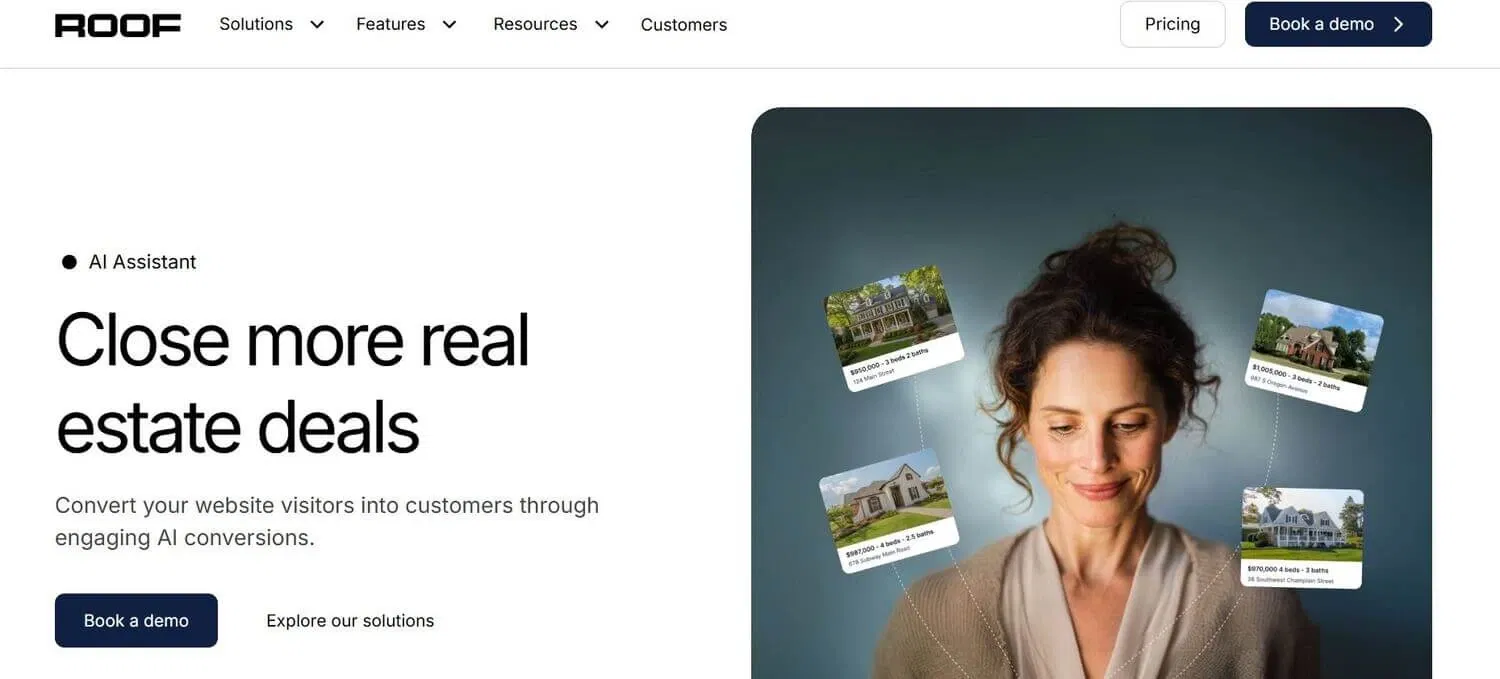
Task: Go to the Customers page
Action: [684, 25]
